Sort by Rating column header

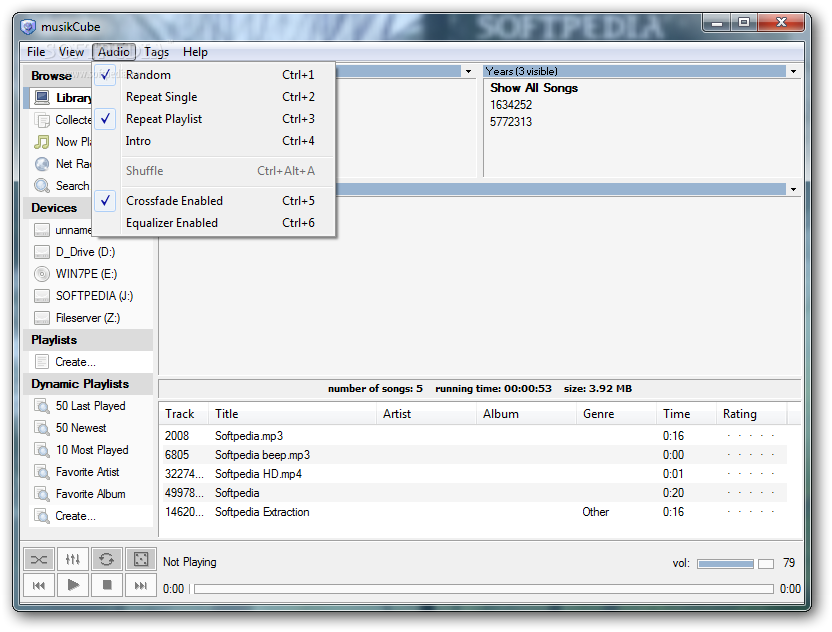click(751, 414)
